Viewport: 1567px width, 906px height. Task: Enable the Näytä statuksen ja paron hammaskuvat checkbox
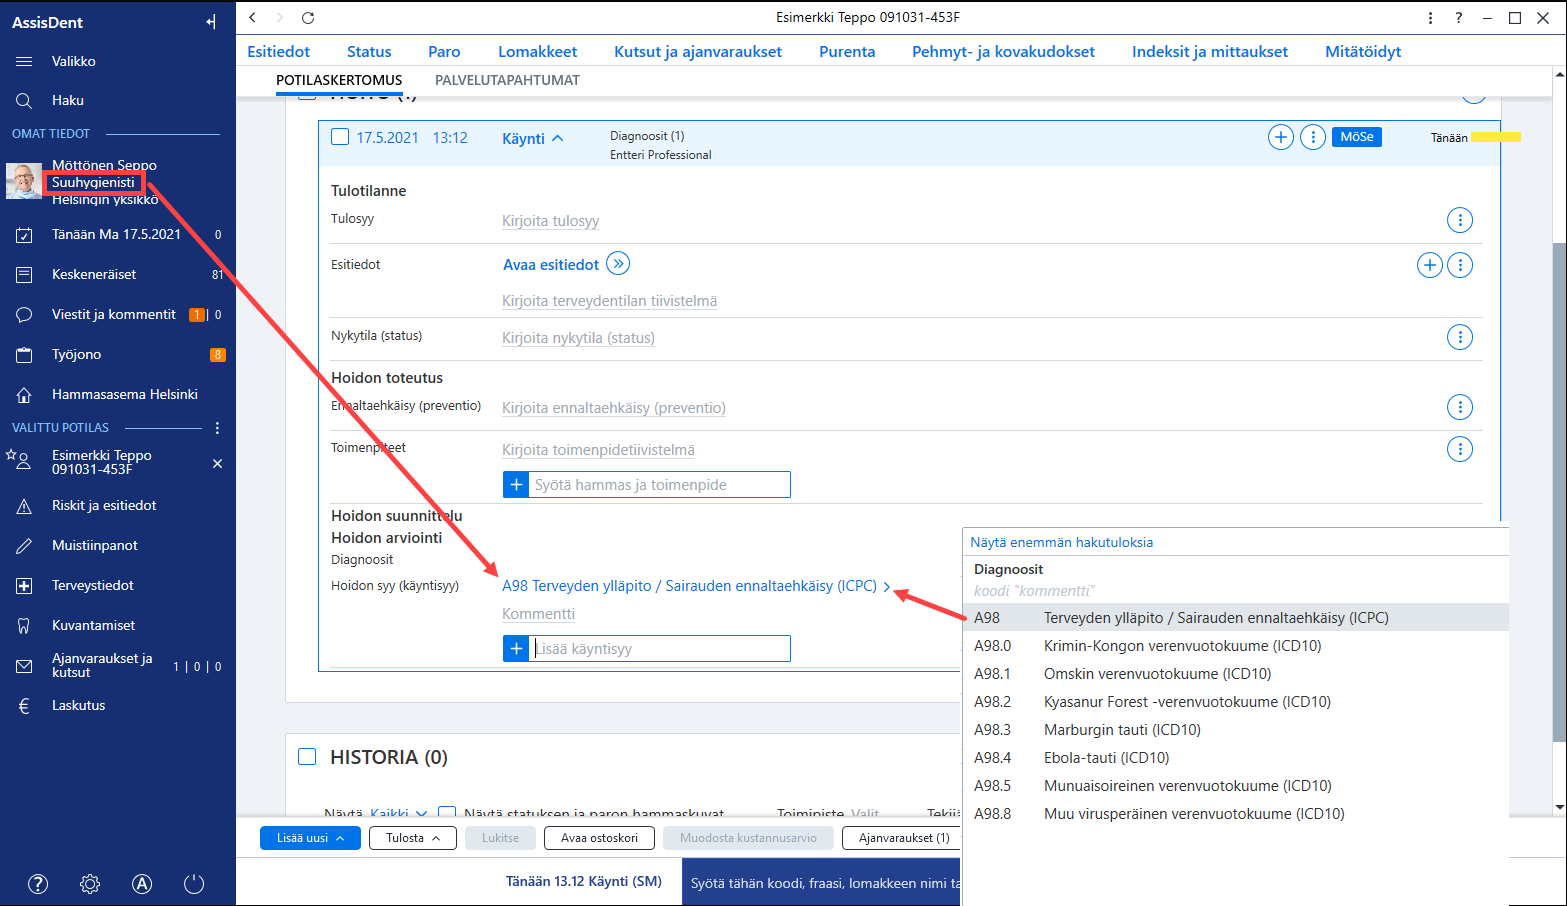(x=447, y=814)
